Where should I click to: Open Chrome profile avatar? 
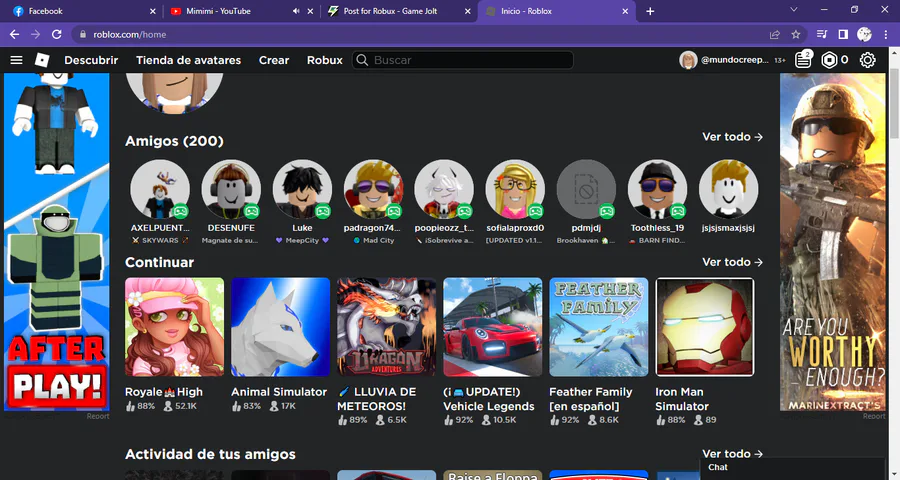point(864,34)
